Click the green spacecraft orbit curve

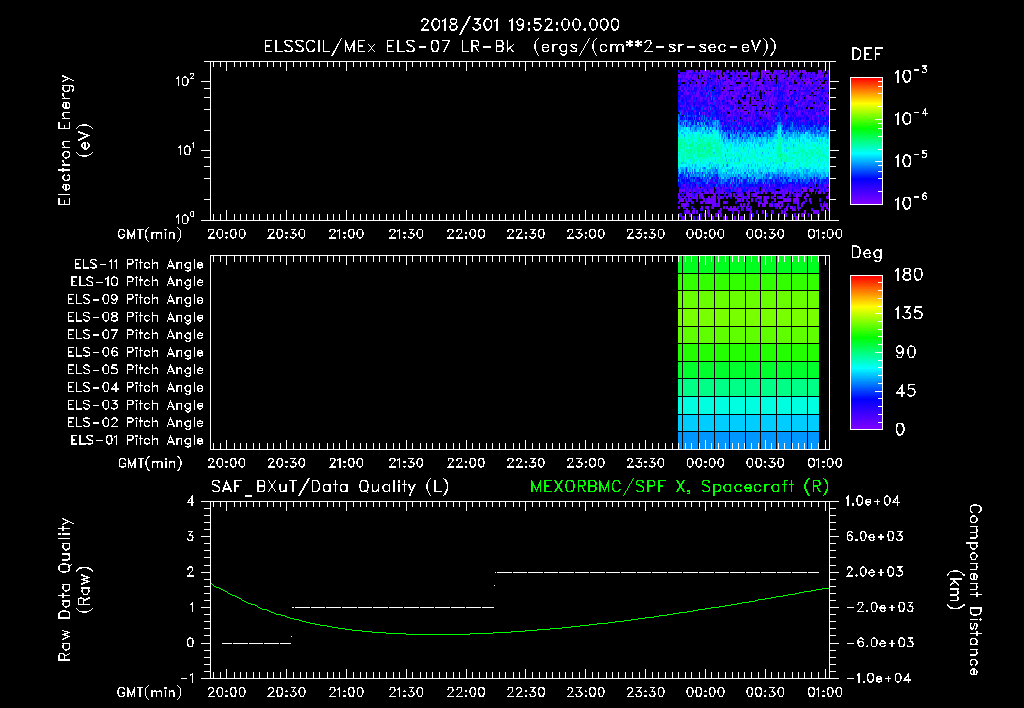520,631
